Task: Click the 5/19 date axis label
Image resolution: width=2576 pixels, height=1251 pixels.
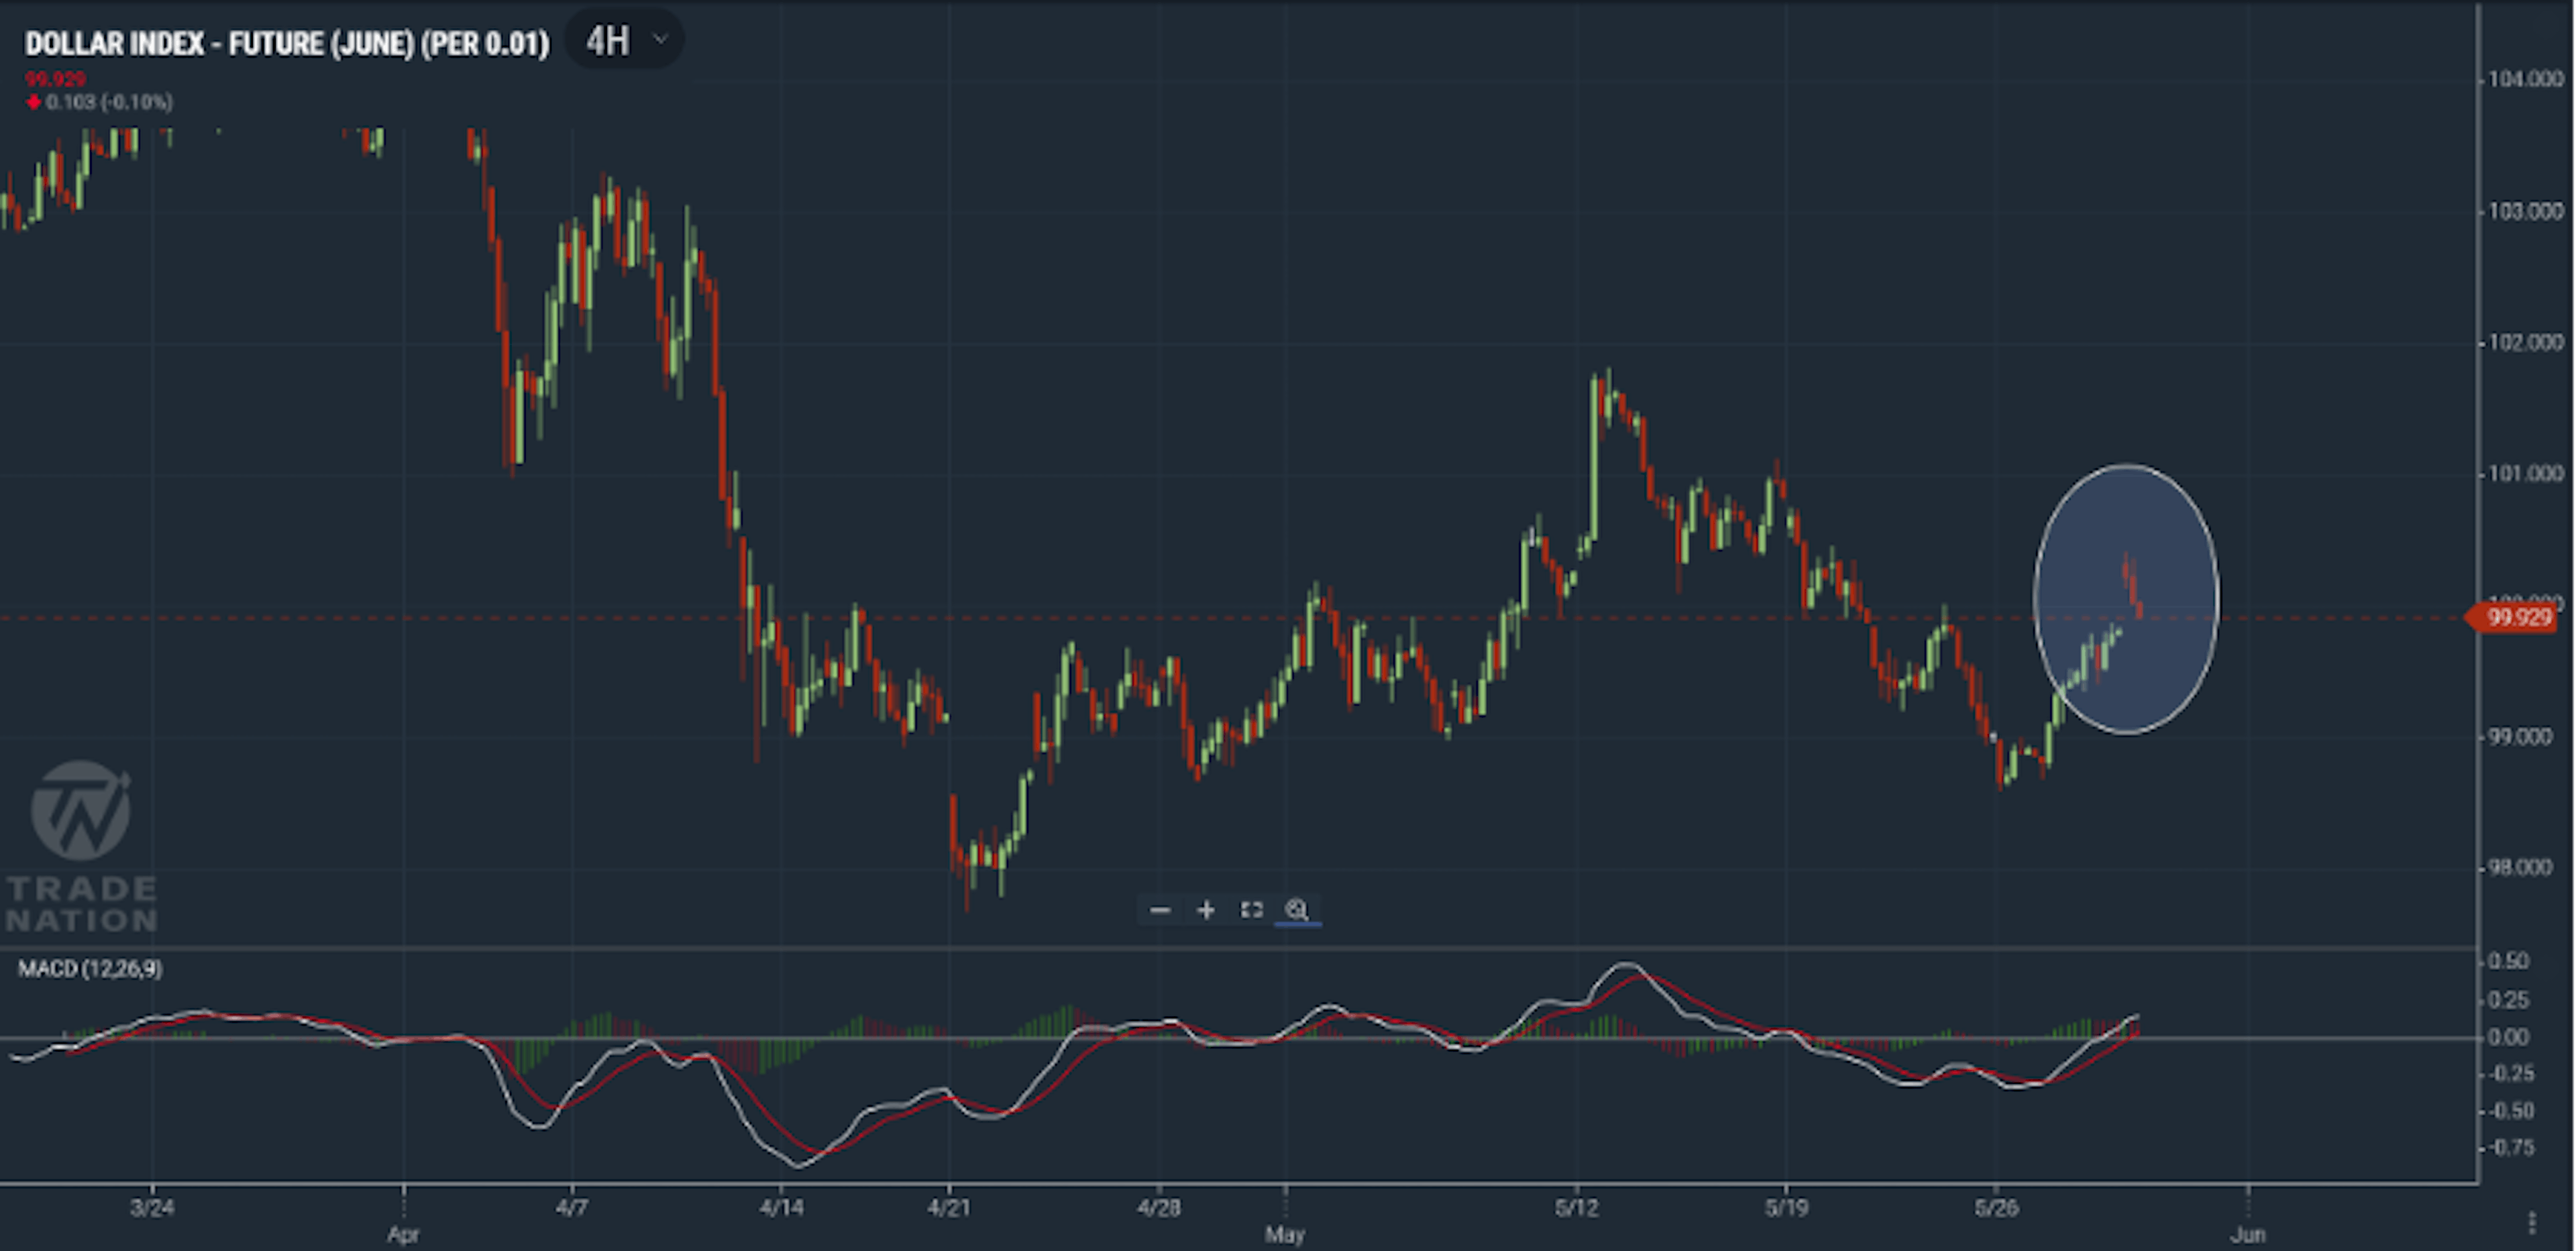Action: pos(1787,1207)
